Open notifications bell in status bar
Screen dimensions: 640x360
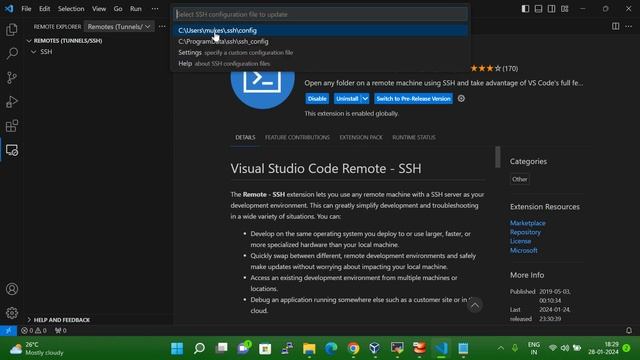[629, 331]
